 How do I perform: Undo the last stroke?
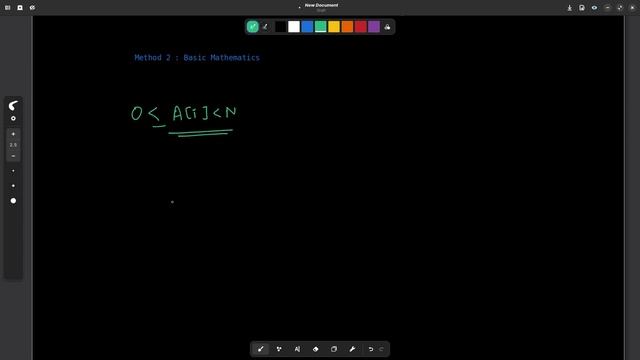(371, 349)
